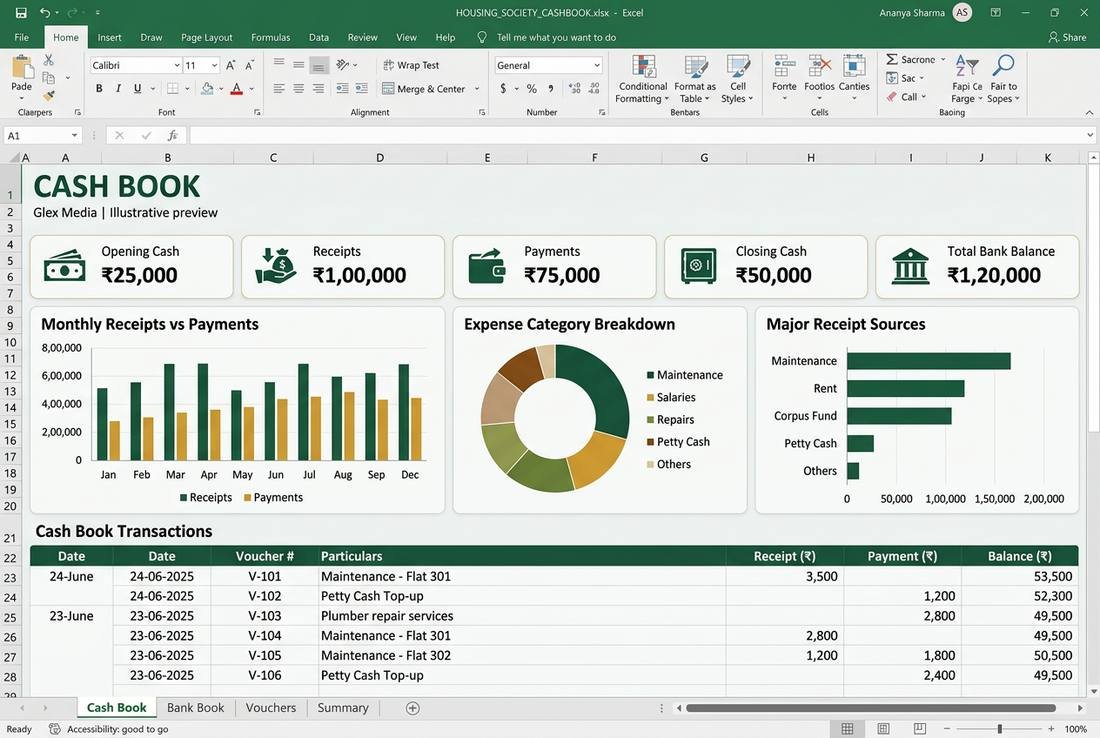Image resolution: width=1100 pixels, height=738 pixels.
Task: Open the sort and filter A-Z funnel icon
Action: [x=967, y=65]
